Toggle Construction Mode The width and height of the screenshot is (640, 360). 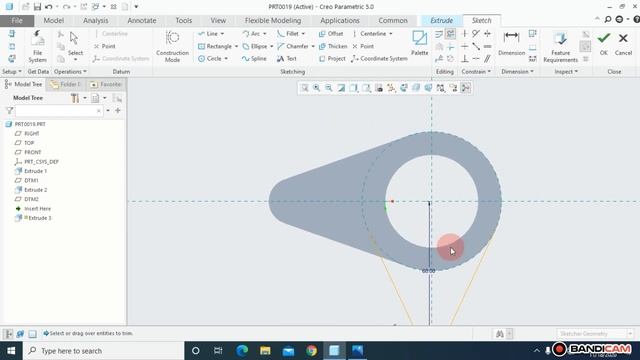[172, 46]
